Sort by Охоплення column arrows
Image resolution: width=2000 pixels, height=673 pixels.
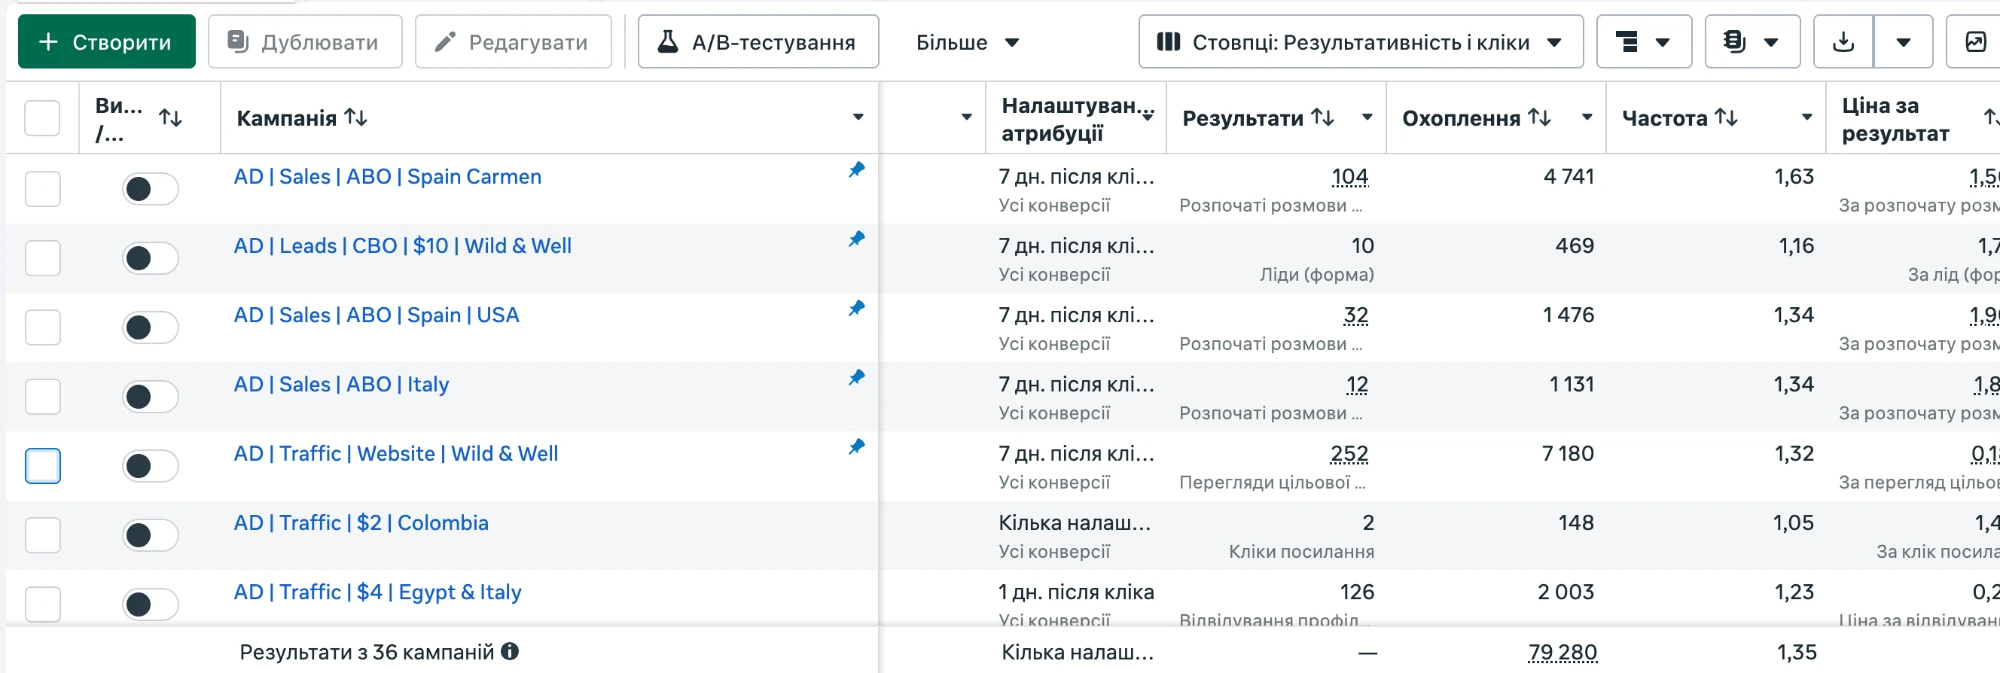(x=1540, y=117)
